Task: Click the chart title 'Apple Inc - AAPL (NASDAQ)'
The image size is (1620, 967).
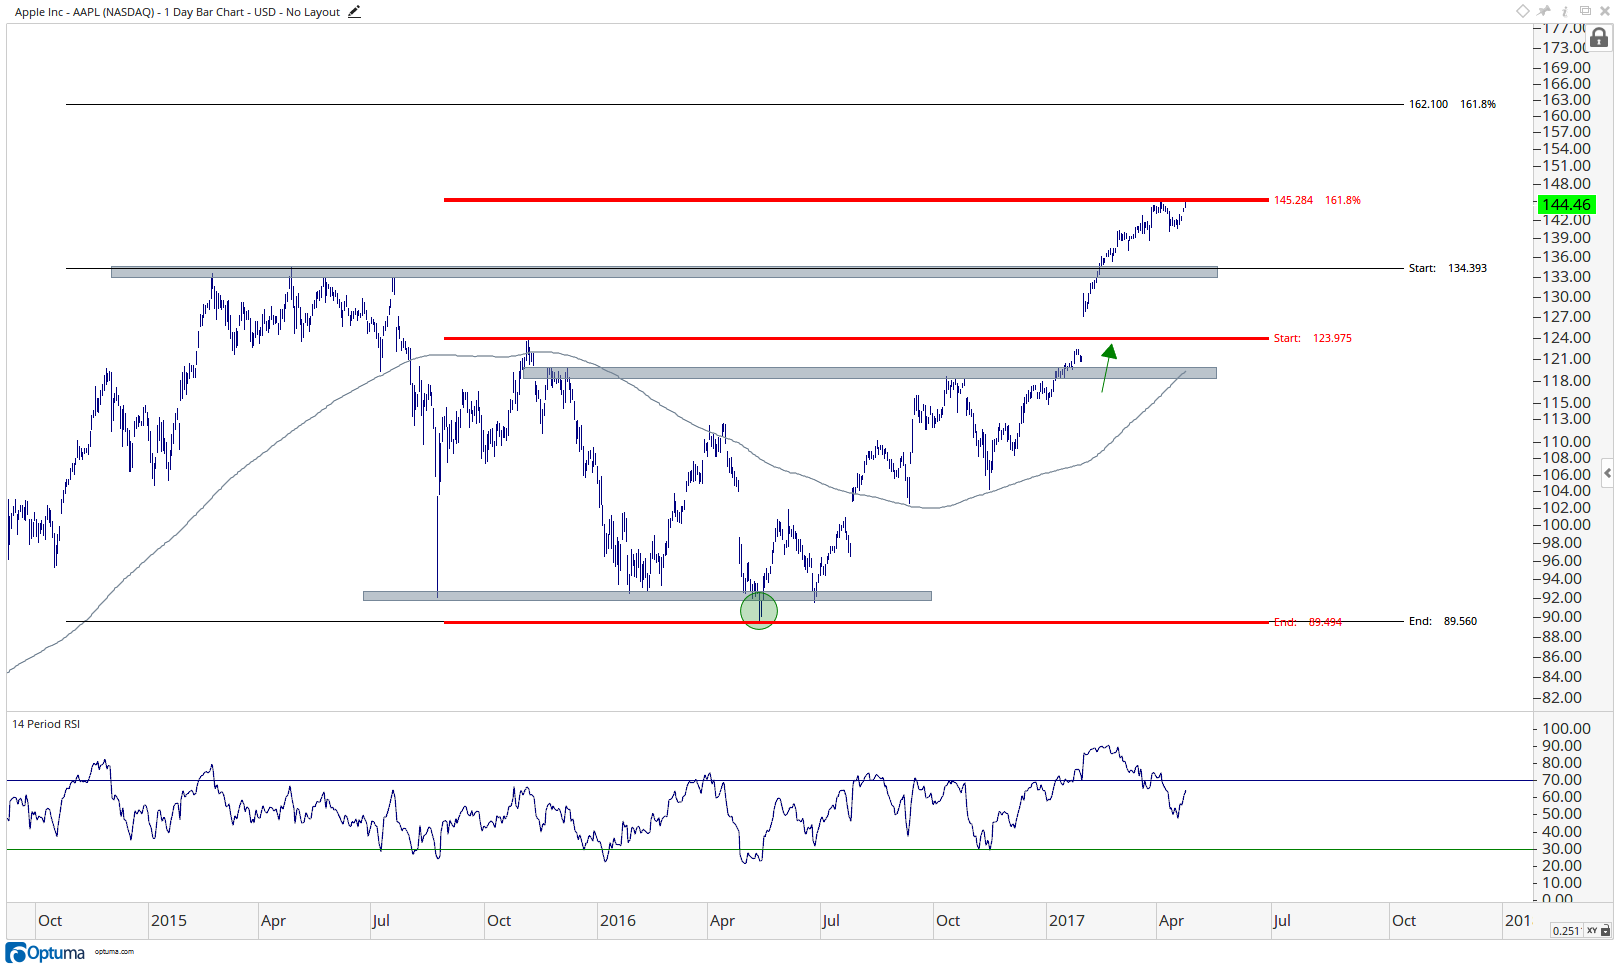Action: (84, 12)
